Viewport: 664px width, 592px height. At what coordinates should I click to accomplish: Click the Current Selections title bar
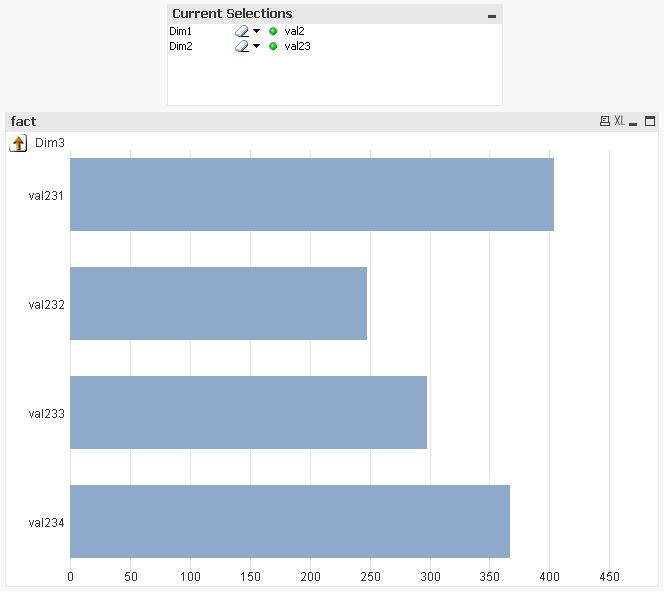pos(335,14)
